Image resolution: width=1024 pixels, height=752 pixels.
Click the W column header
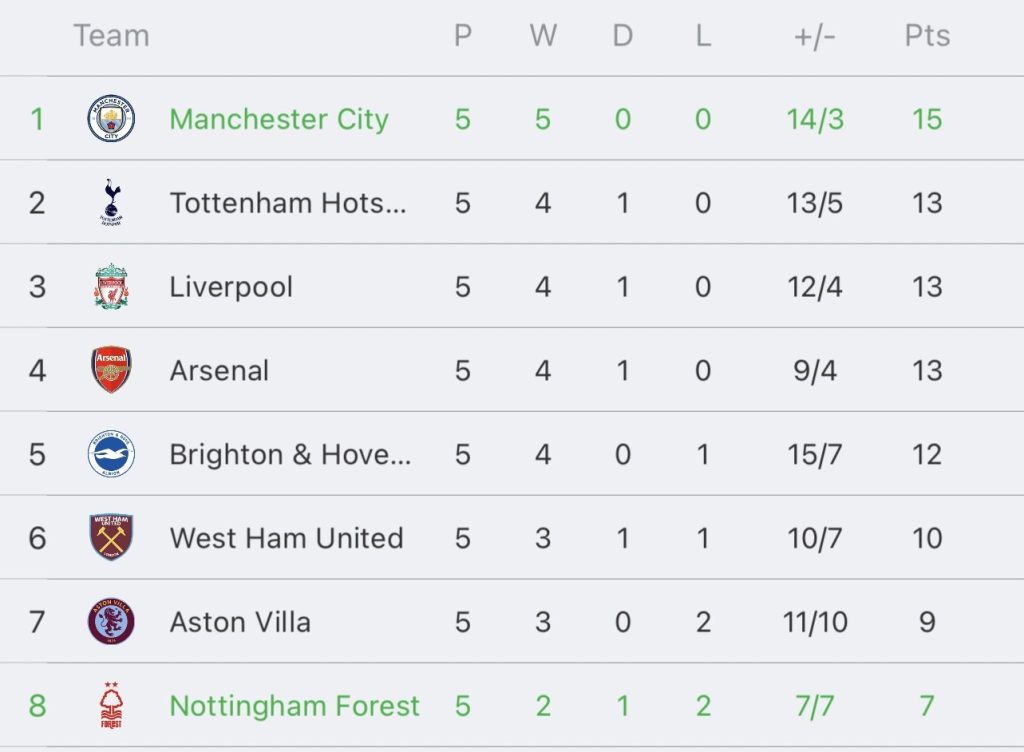click(x=543, y=36)
